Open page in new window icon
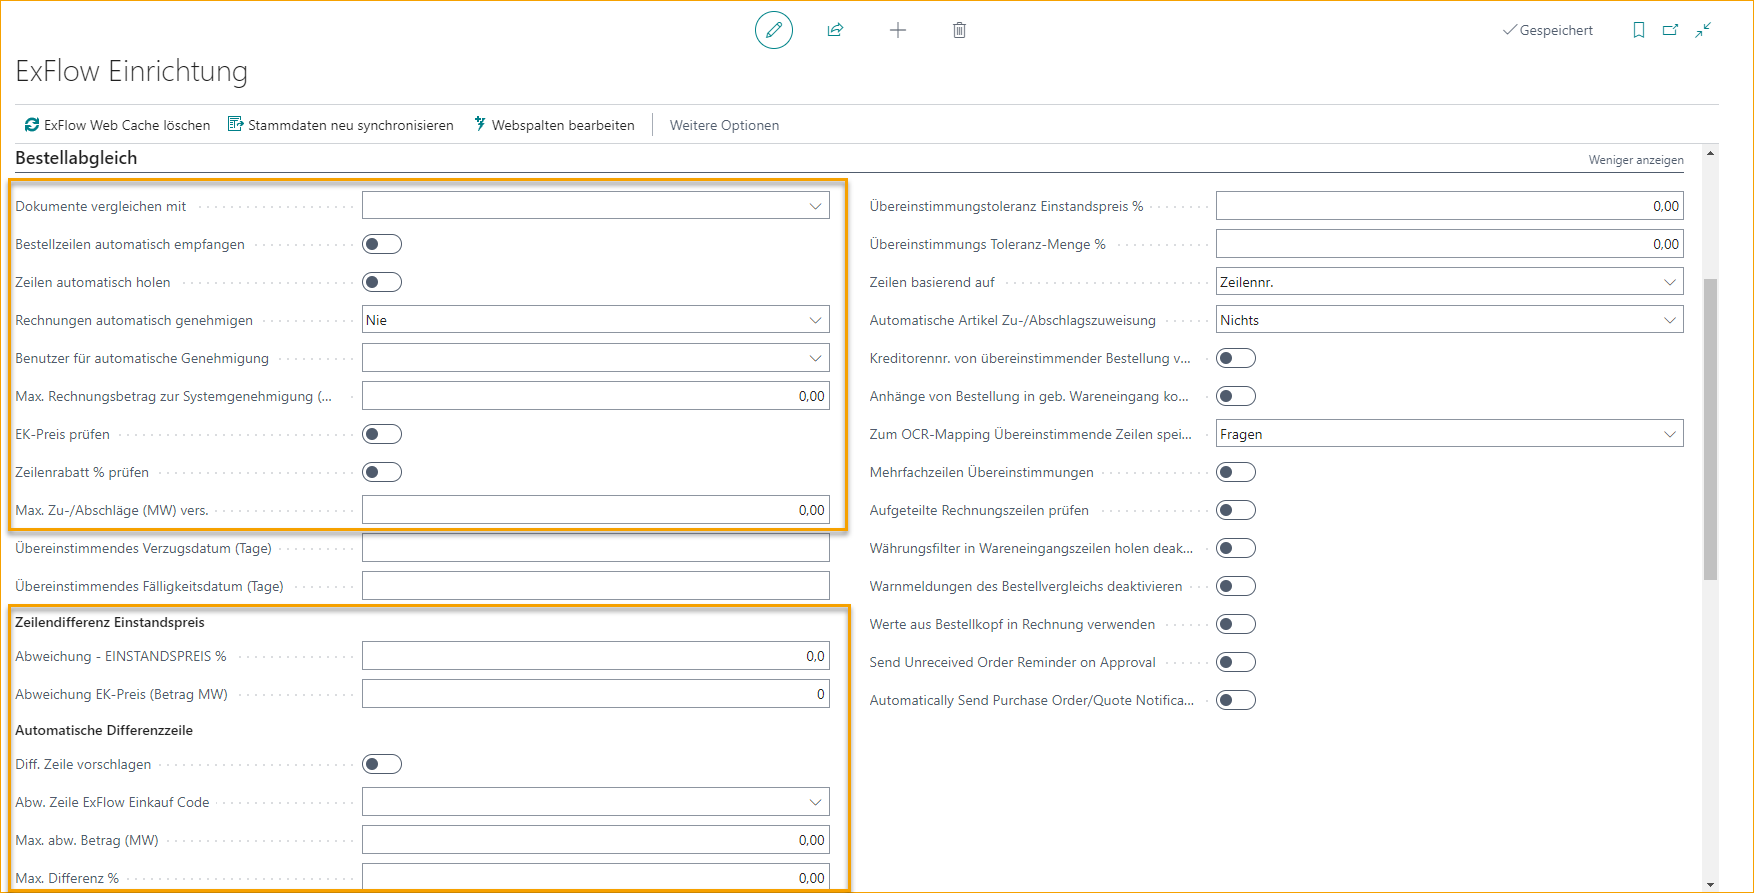 (x=1670, y=30)
